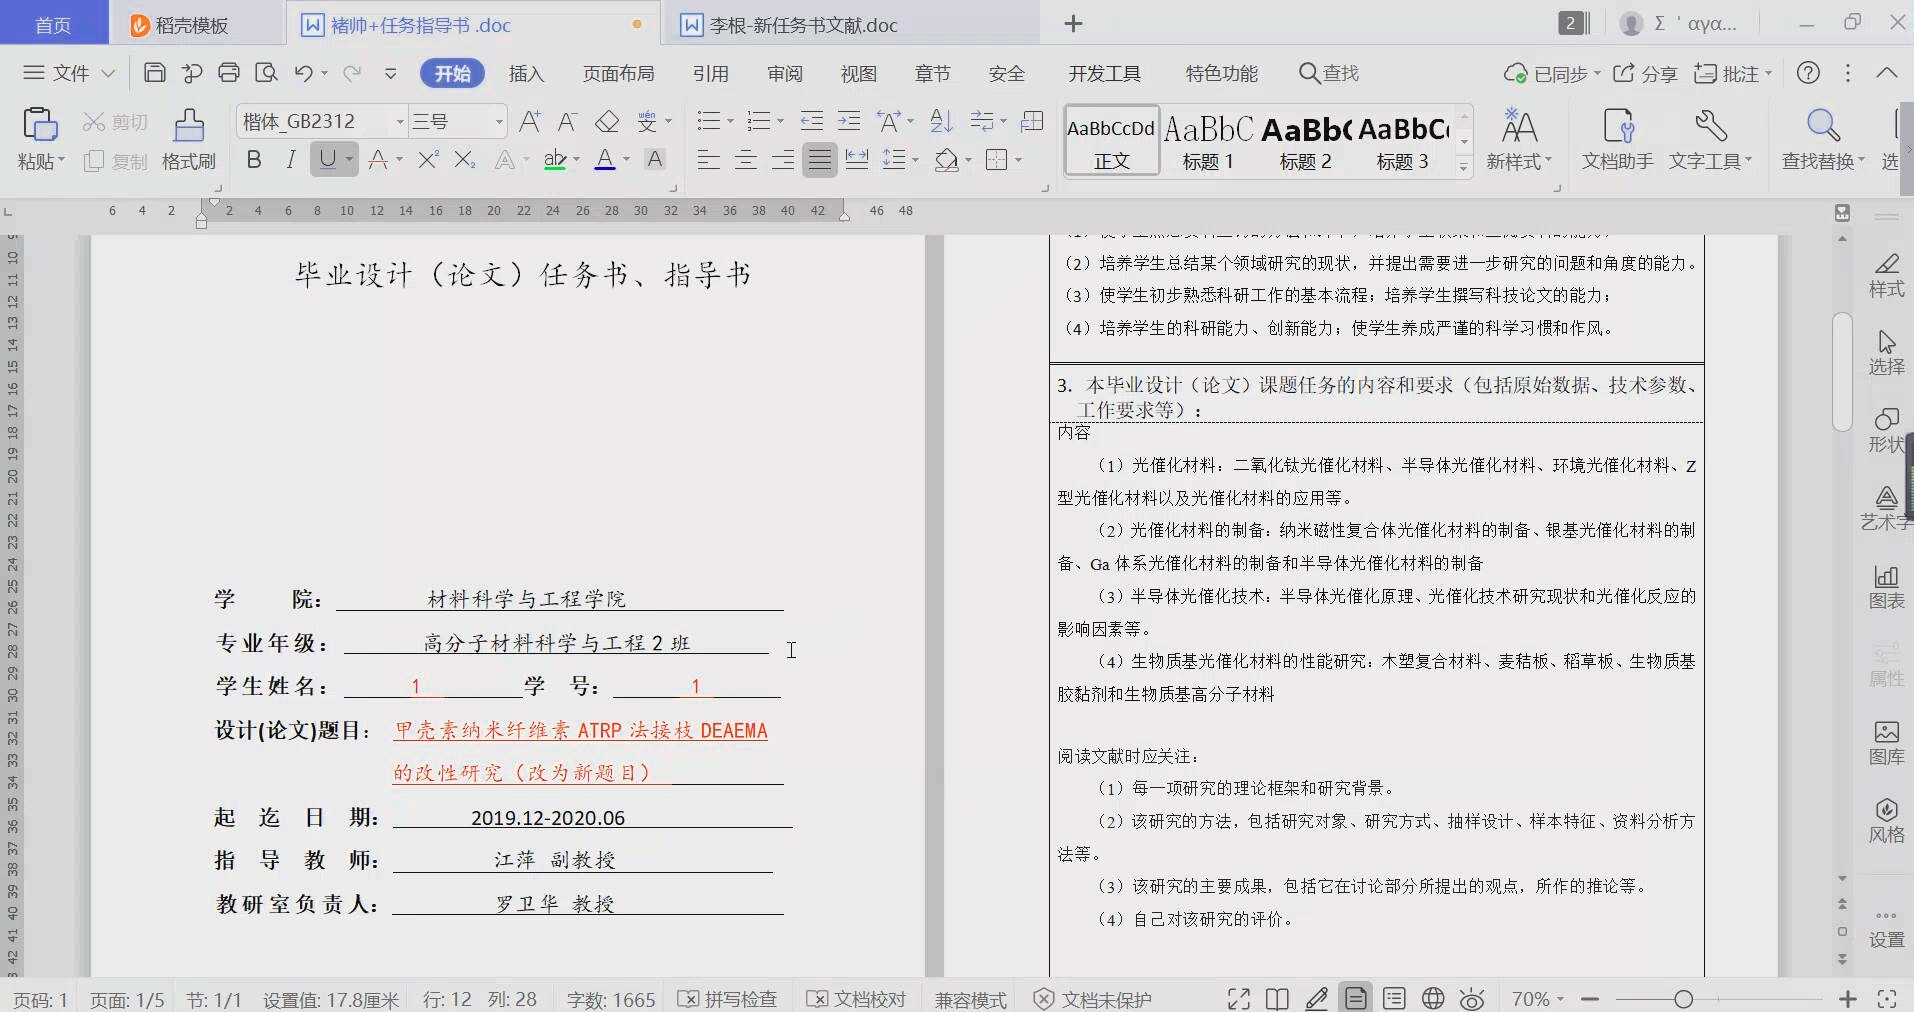
Task: Increase font size with A+ icon
Action: point(530,121)
